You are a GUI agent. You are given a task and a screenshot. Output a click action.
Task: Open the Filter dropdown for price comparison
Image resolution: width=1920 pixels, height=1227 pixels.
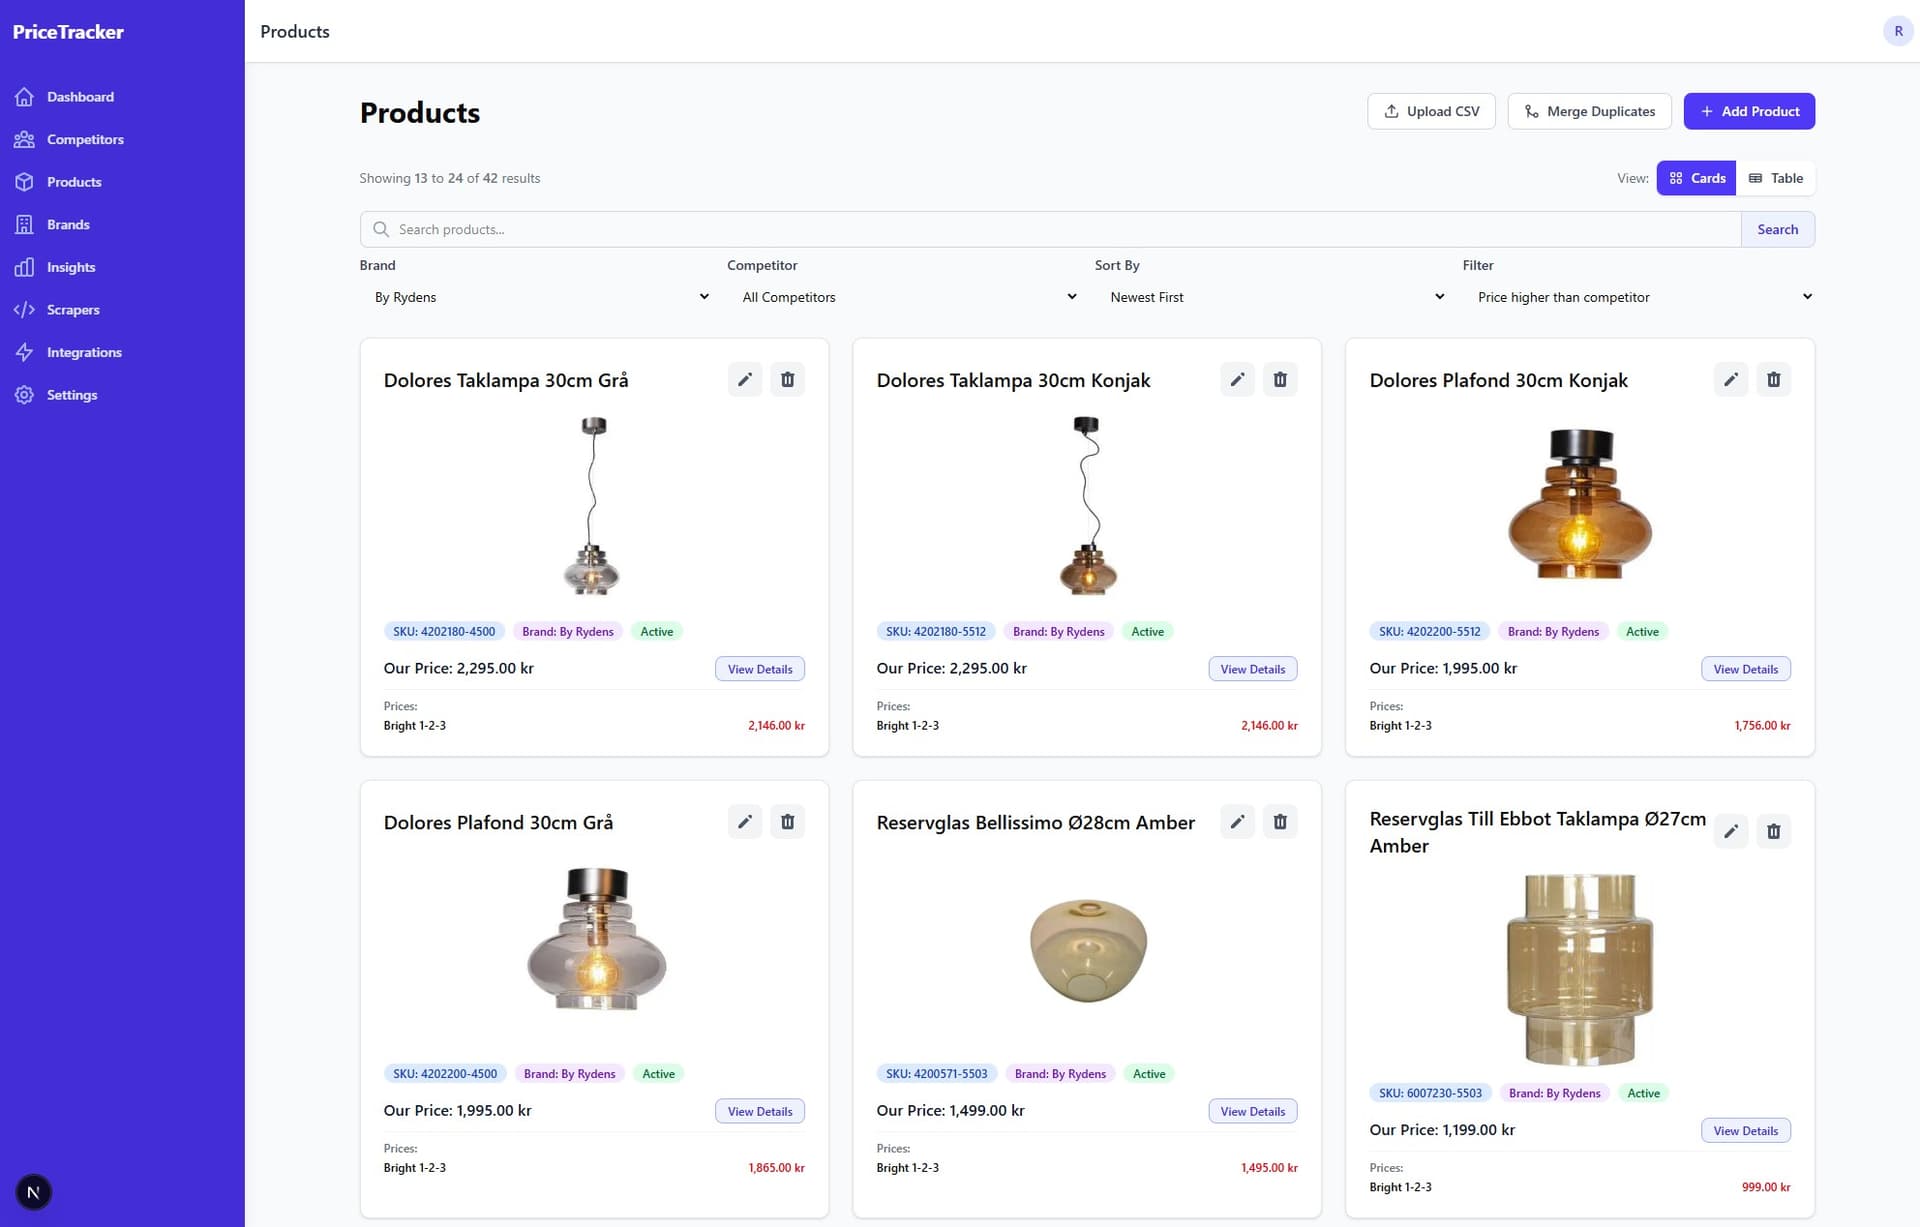(1644, 297)
